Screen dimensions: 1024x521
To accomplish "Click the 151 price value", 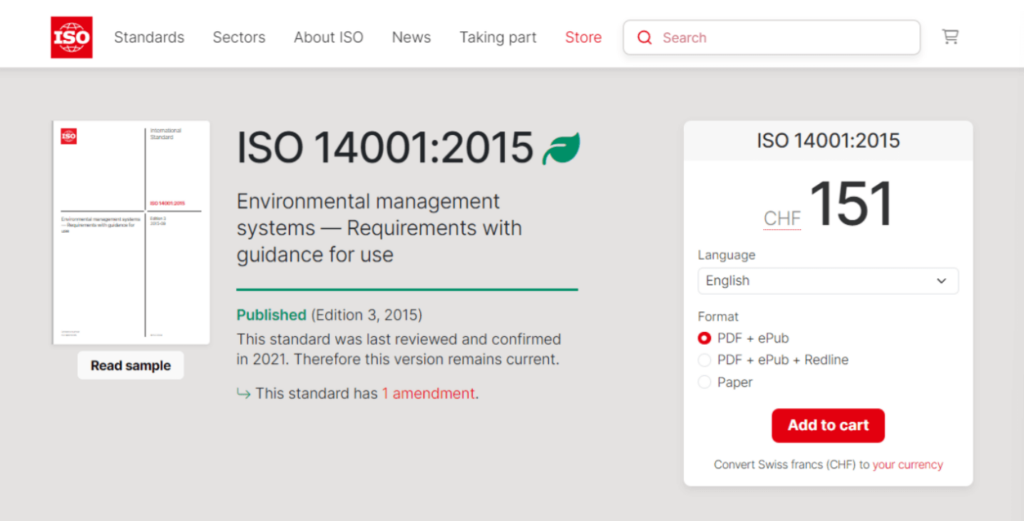I will [x=852, y=204].
